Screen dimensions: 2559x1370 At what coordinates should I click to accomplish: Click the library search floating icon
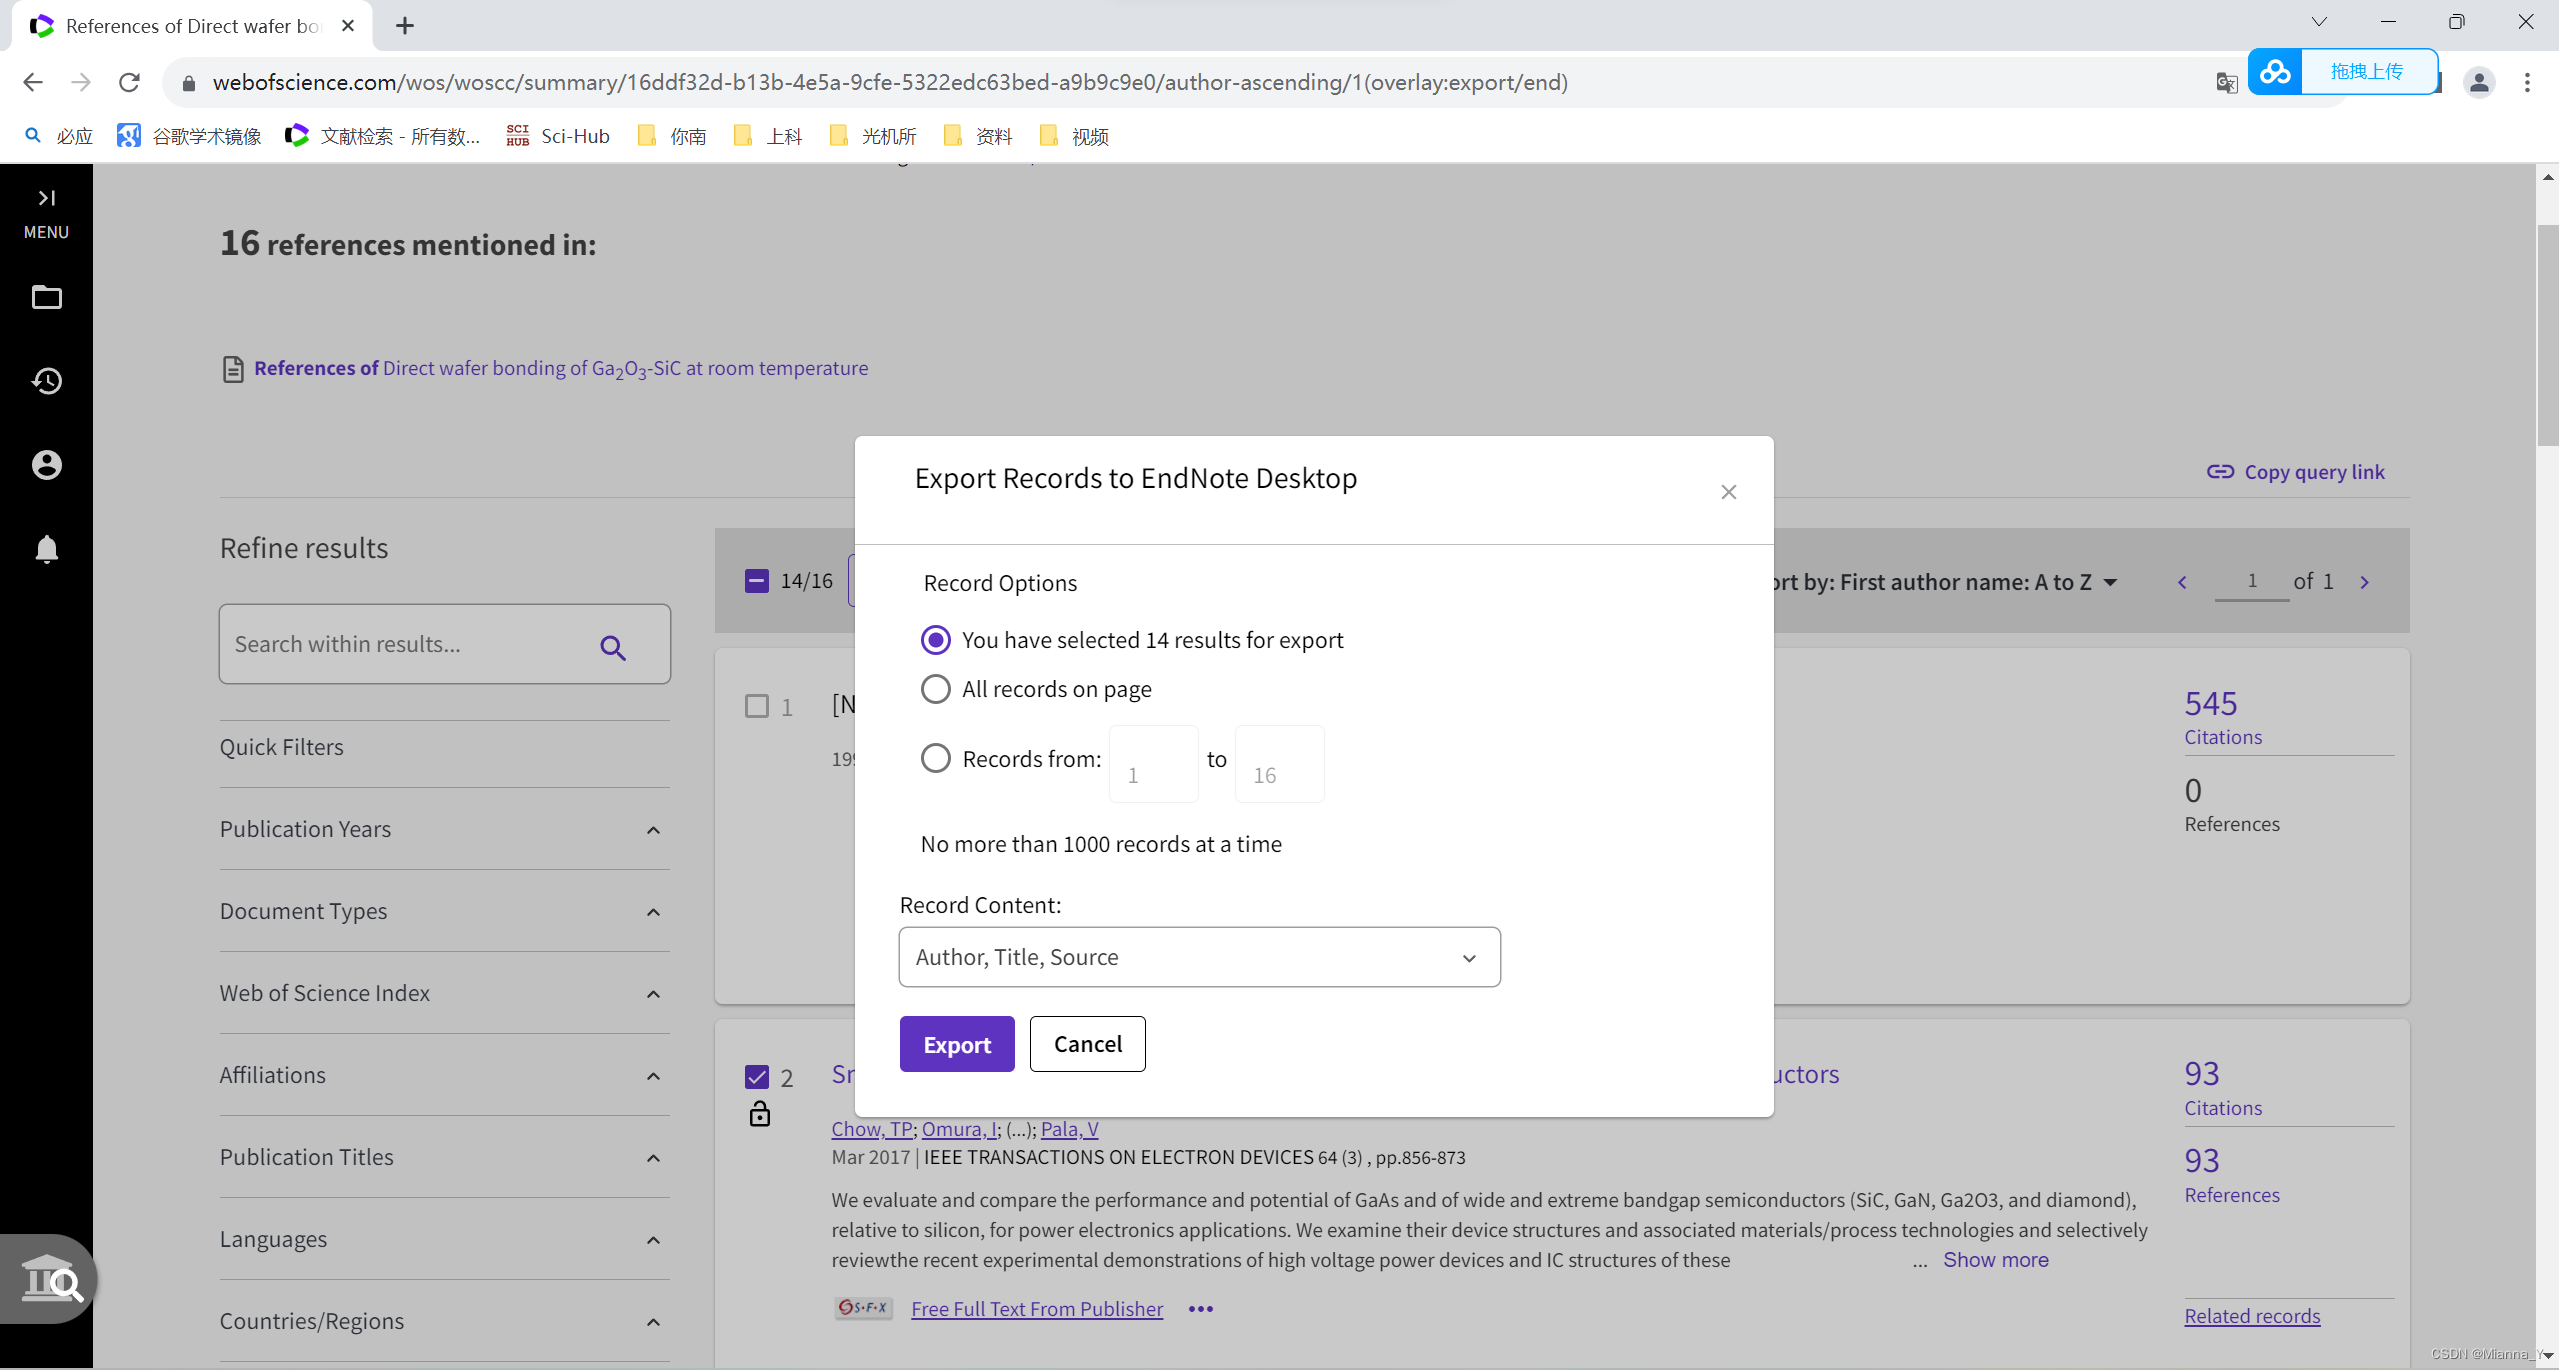(50, 1280)
